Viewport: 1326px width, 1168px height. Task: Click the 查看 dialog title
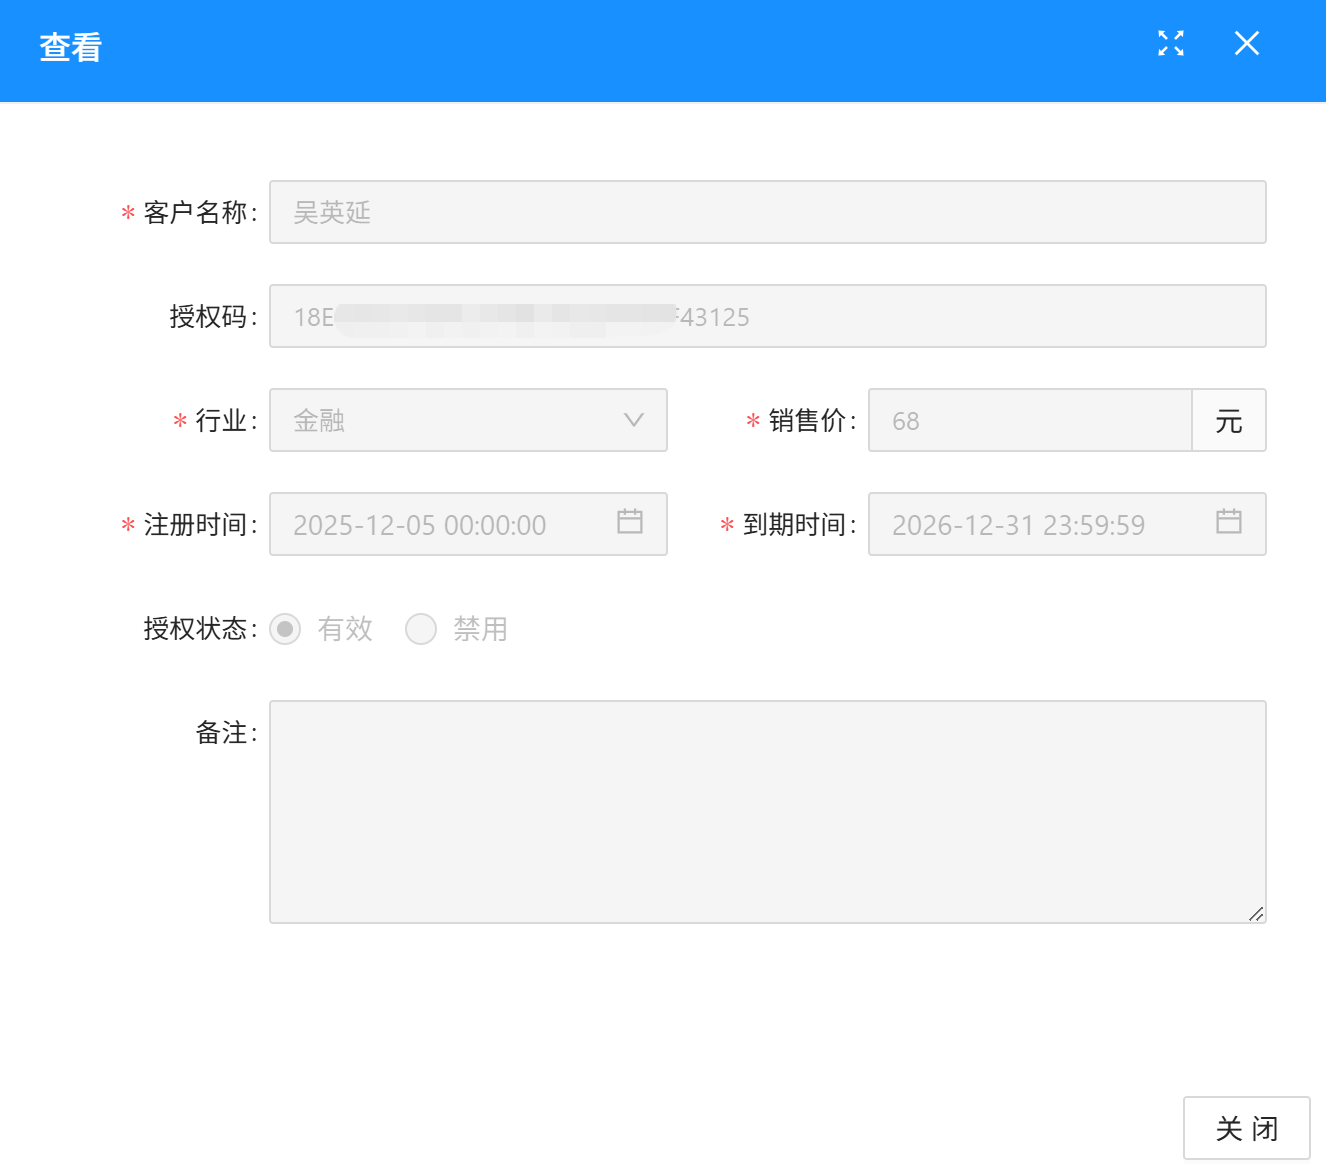point(71,47)
